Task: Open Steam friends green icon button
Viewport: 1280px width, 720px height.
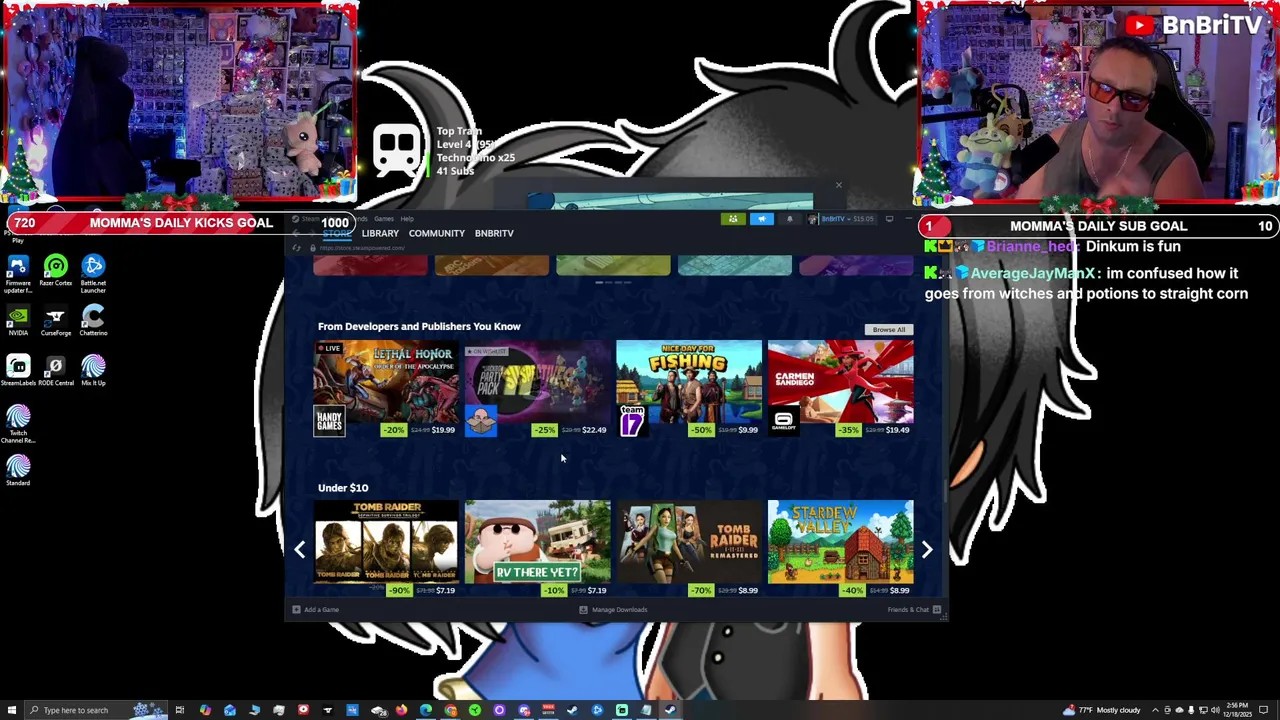Action: point(733,219)
